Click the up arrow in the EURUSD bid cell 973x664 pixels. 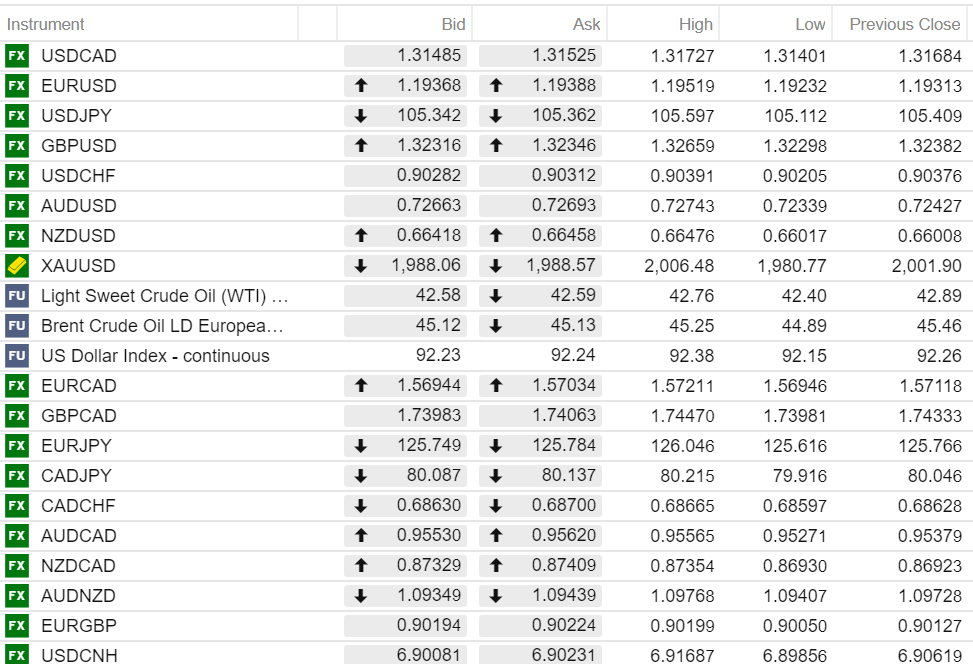coord(361,86)
